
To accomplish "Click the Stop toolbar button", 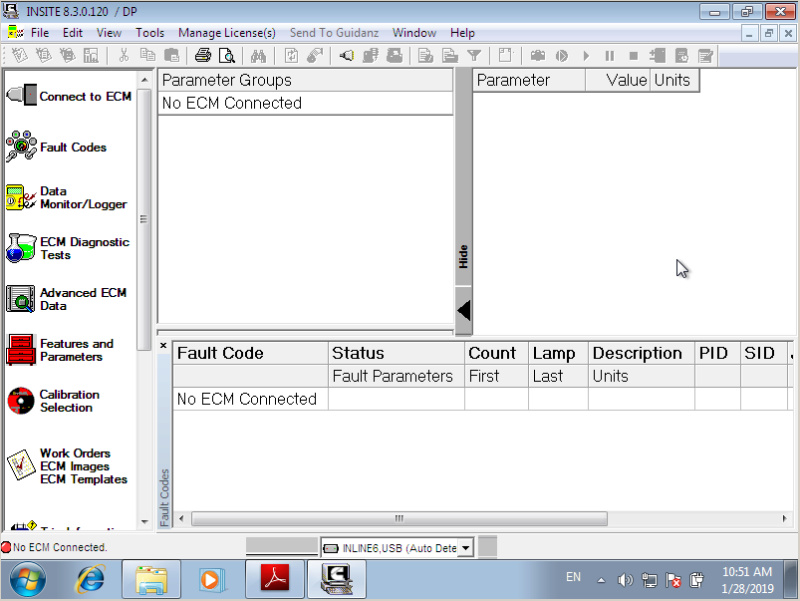I will (633, 55).
